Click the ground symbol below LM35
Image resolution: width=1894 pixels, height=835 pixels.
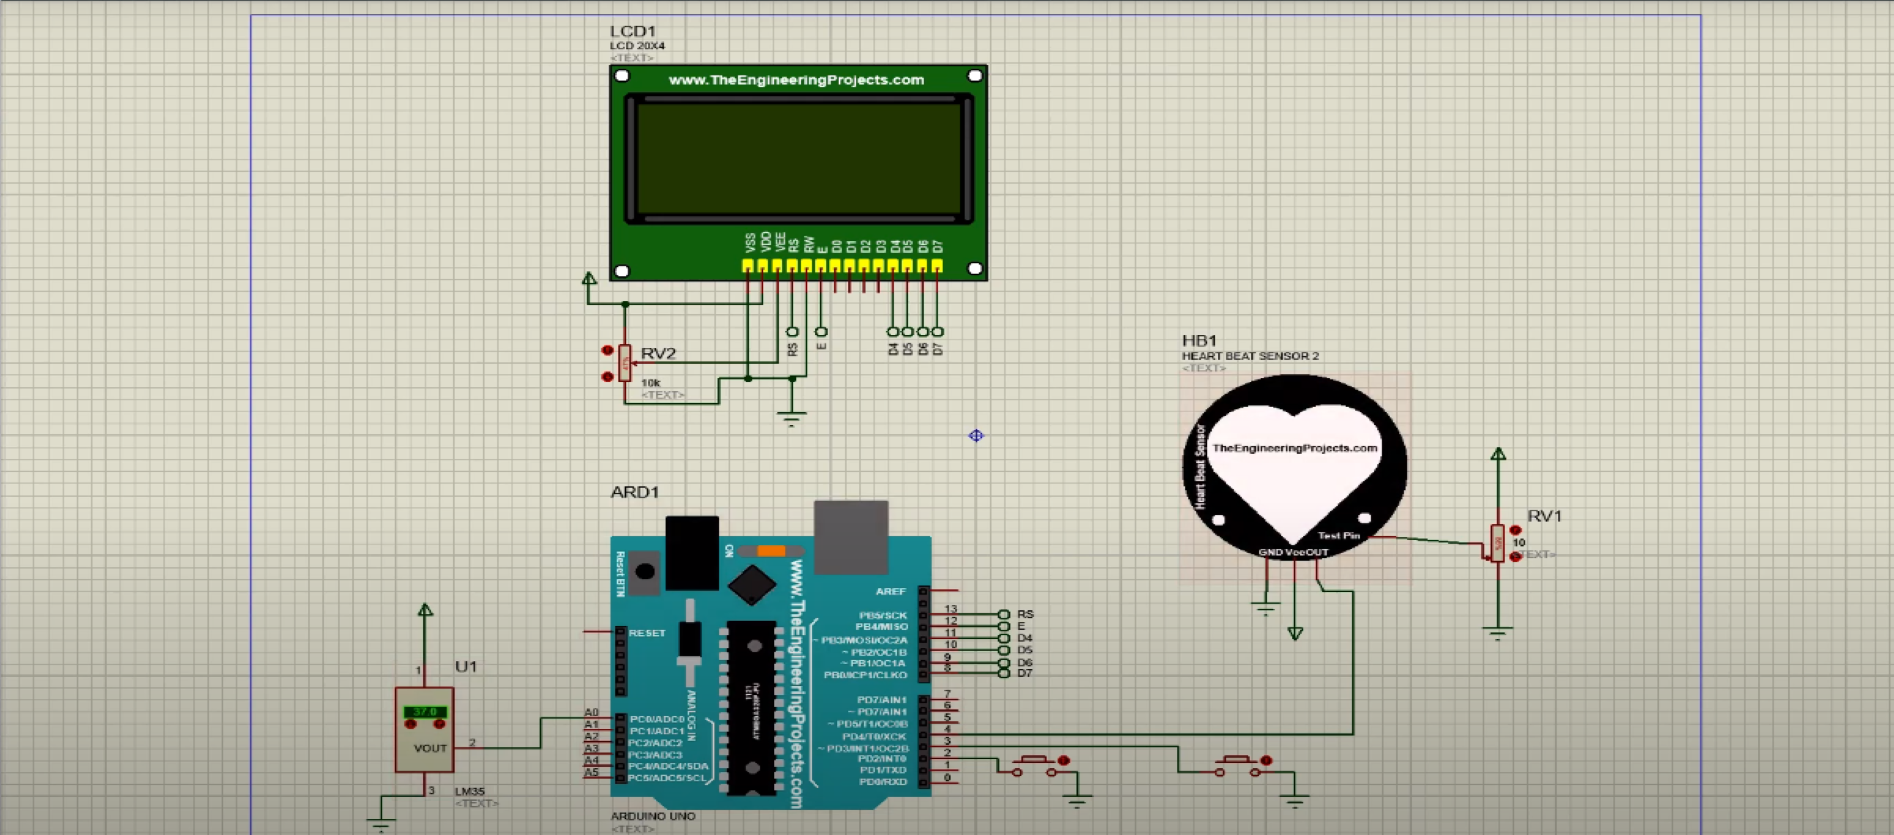pyautogui.click(x=380, y=825)
